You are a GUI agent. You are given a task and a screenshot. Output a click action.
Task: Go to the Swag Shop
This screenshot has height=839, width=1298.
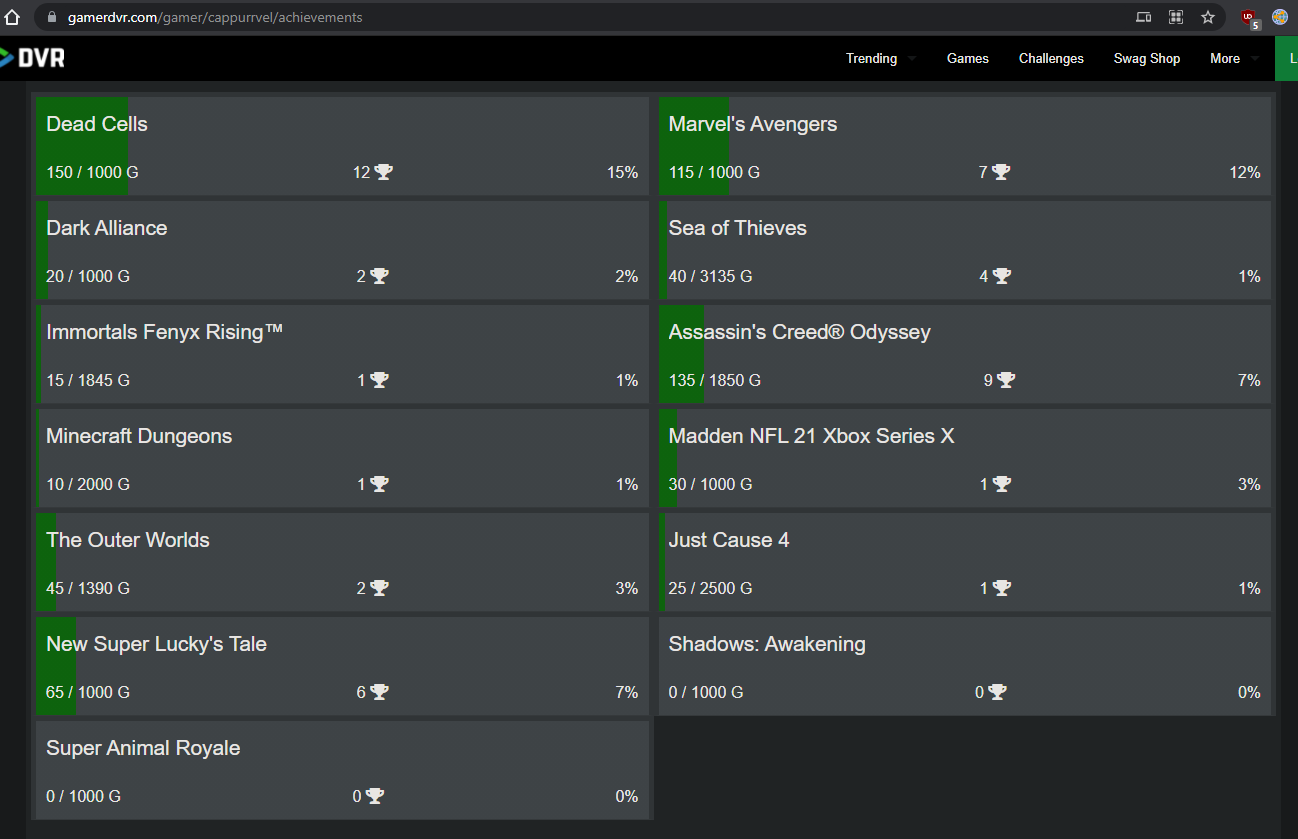pos(1147,58)
